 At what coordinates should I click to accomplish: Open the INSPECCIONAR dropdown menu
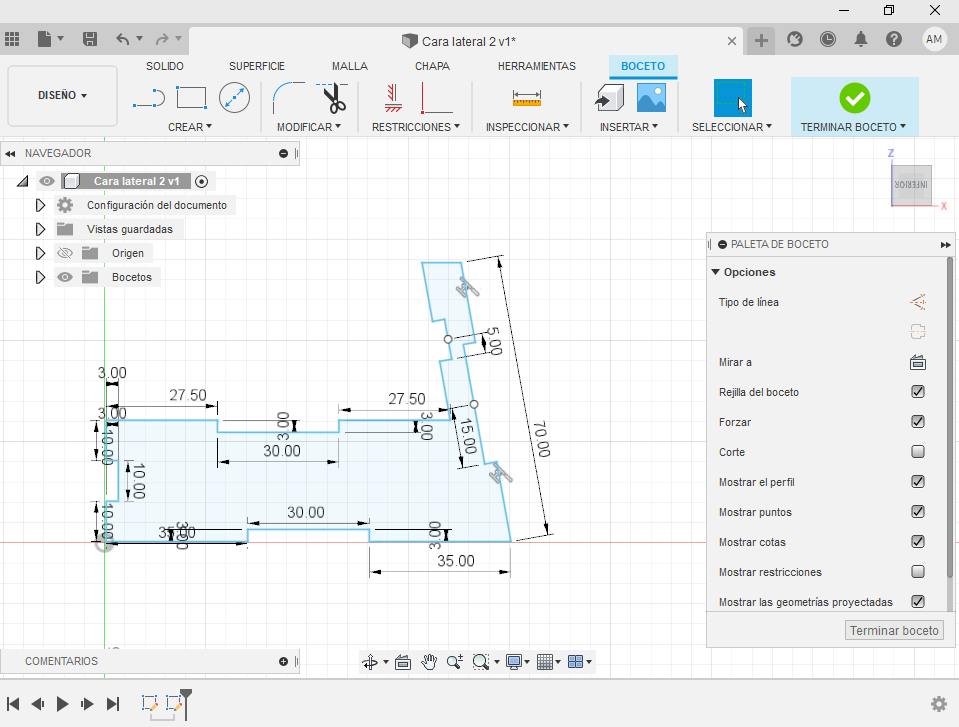(x=527, y=127)
